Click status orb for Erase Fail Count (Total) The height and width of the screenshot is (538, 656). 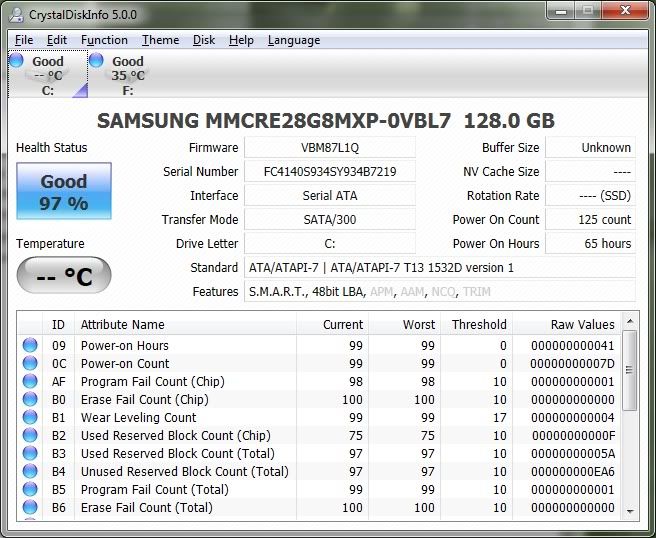(x=30, y=508)
